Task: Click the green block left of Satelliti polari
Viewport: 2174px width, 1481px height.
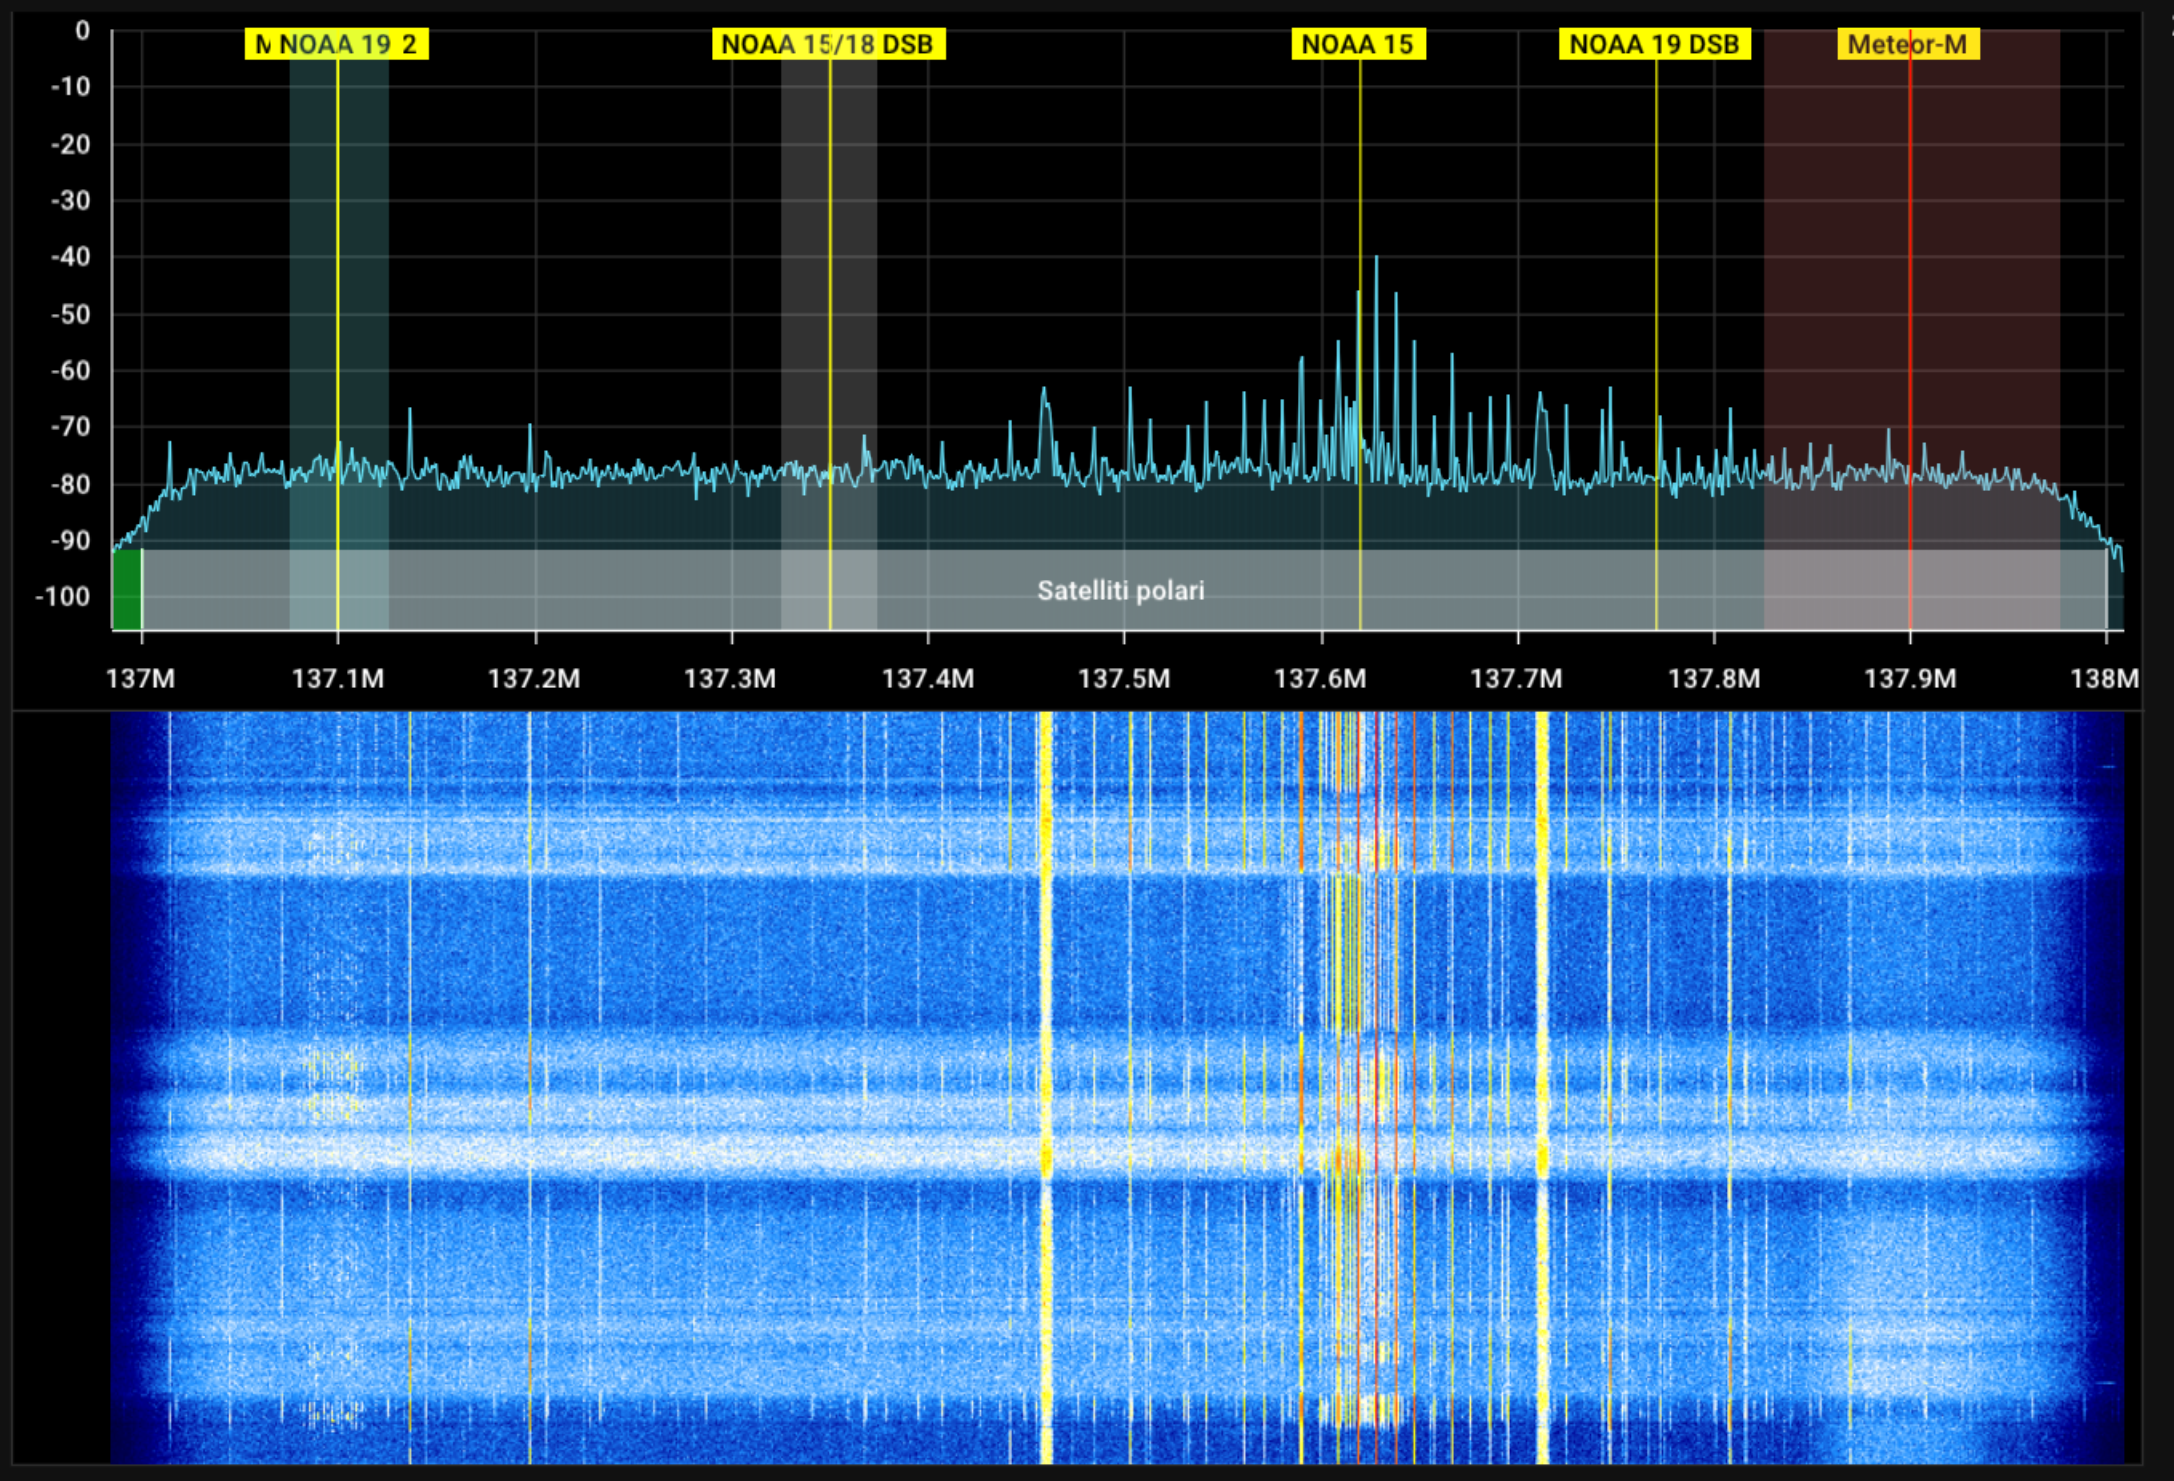Action: [127, 590]
